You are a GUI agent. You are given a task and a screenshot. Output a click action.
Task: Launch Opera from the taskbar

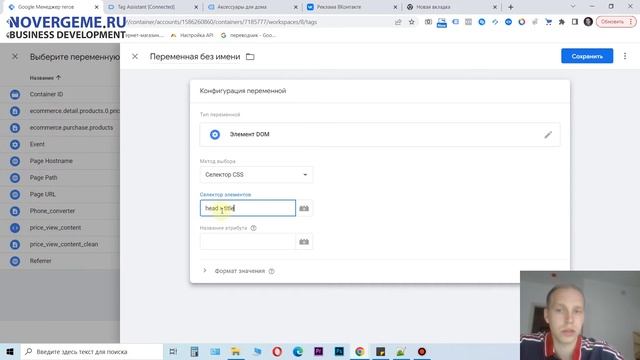click(x=277, y=351)
